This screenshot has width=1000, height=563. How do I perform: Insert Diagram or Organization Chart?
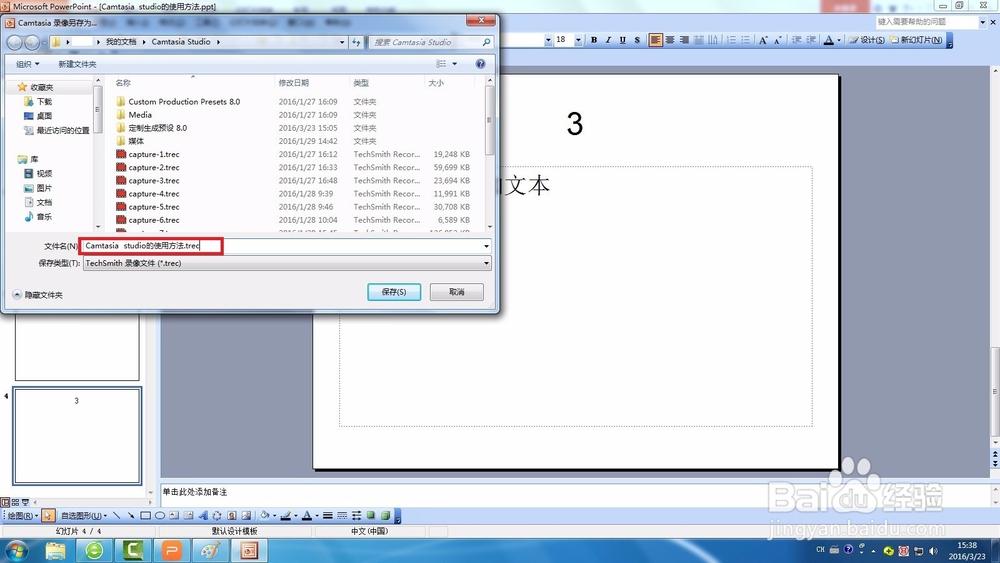(217, 515)
